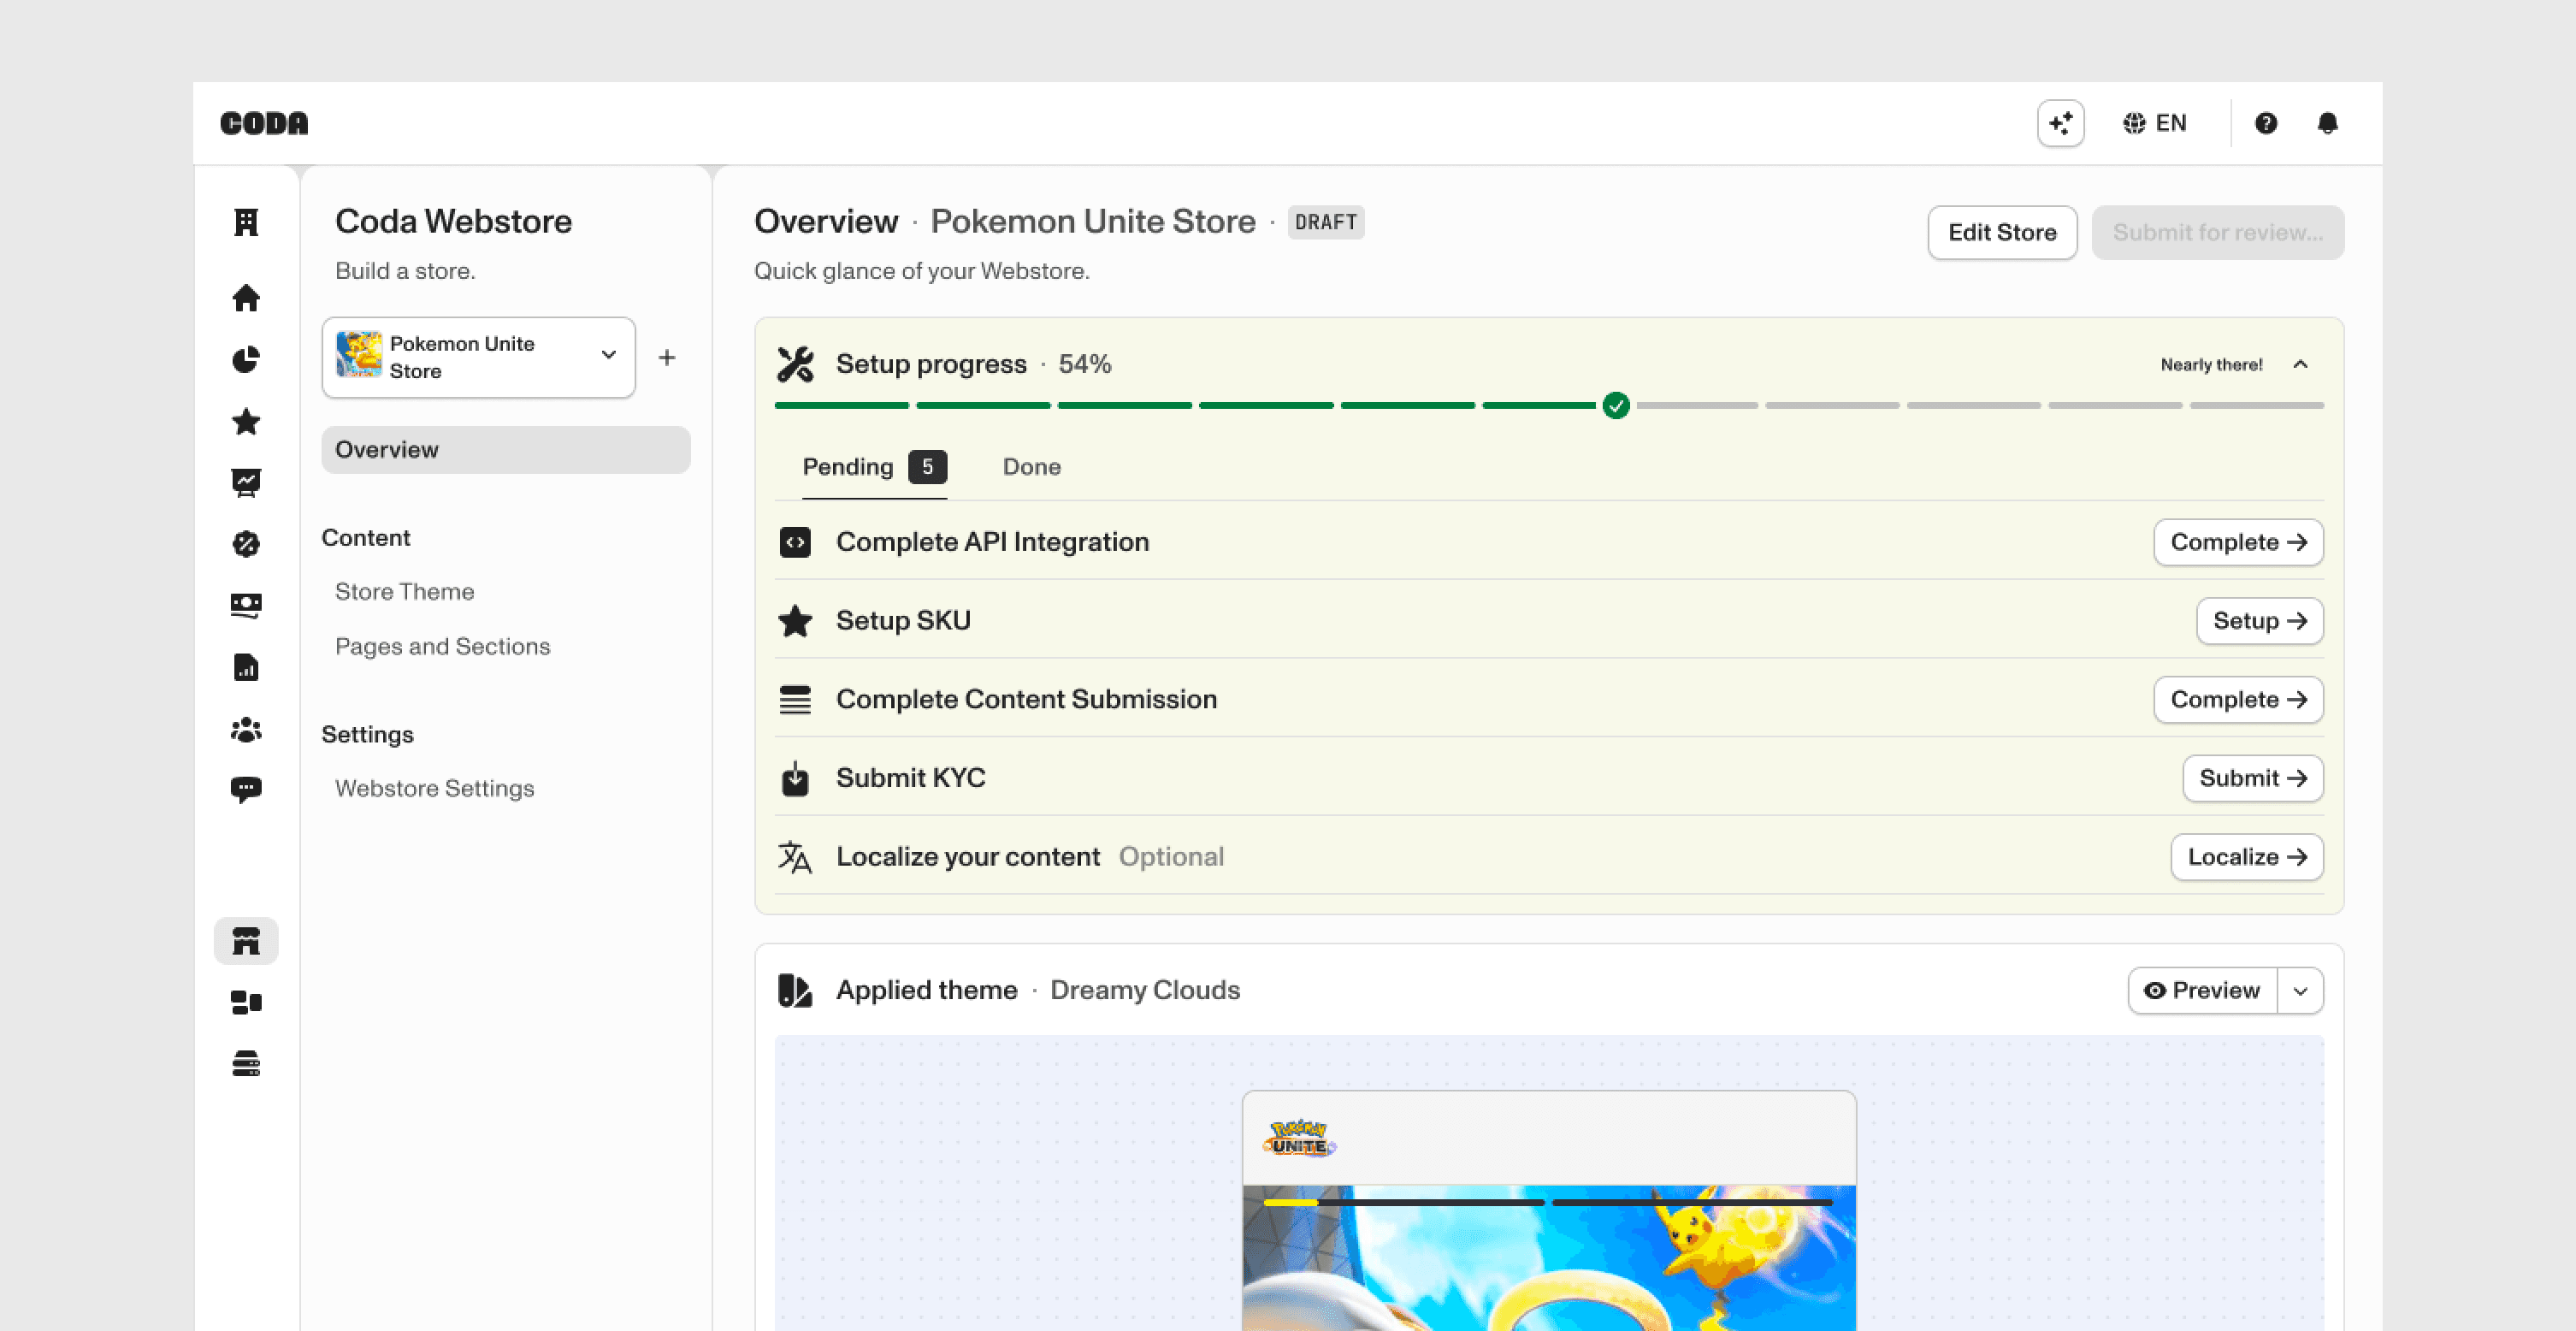
Task: Click Submit button for KYC
Action: pos(2252,778)
